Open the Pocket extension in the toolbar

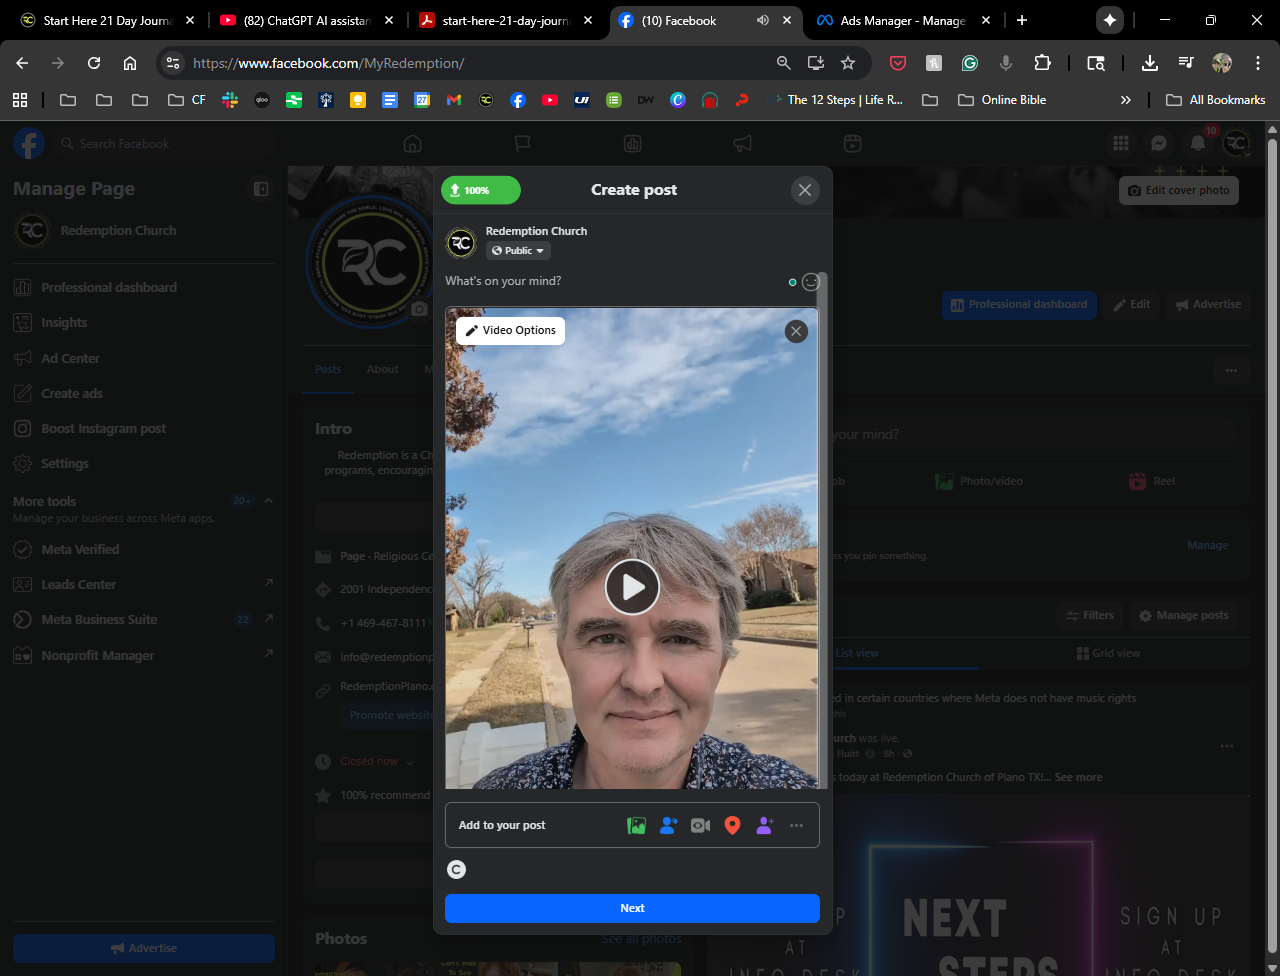point(898,63)
